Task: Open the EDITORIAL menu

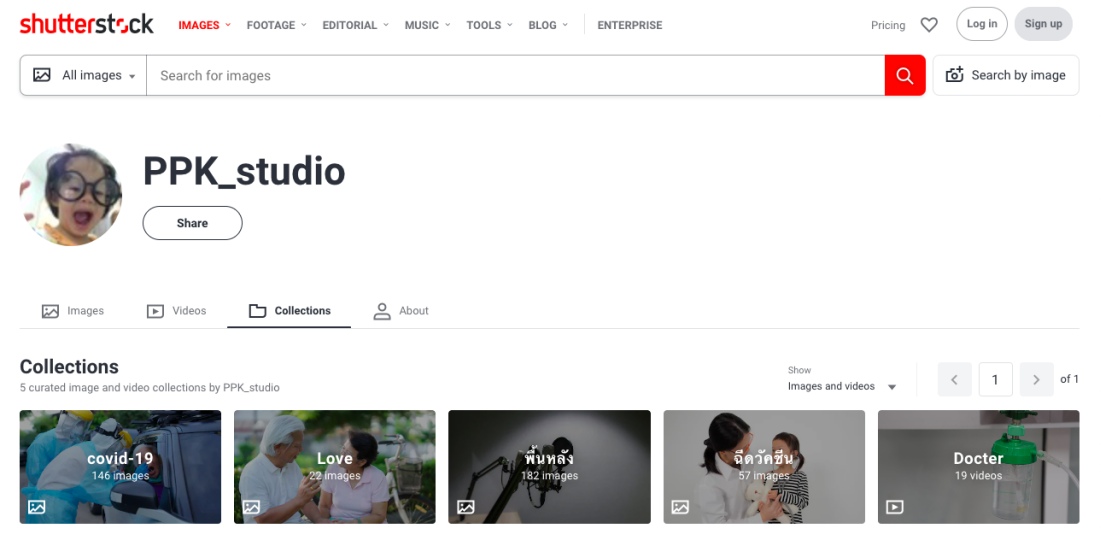Action: [356, 25]
